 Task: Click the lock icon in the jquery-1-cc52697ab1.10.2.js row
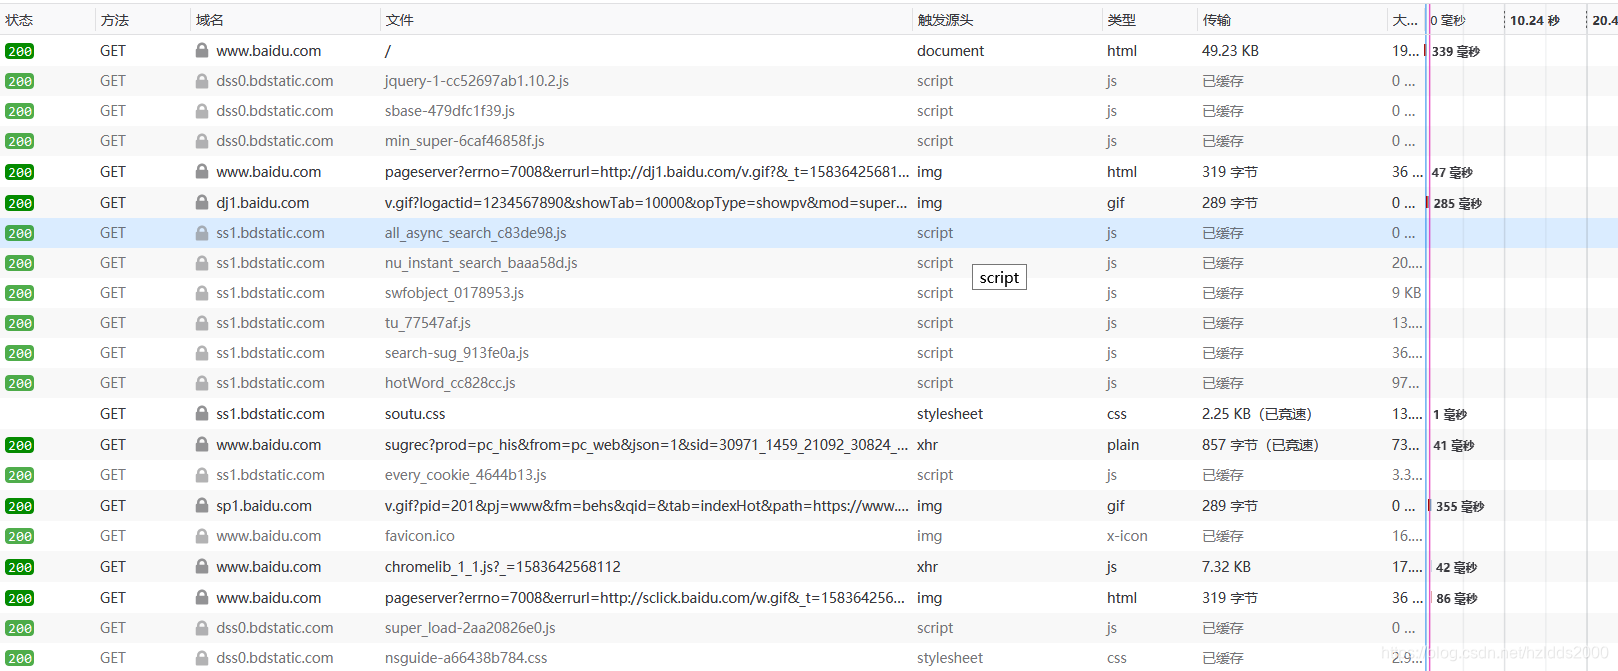[202, 81]
